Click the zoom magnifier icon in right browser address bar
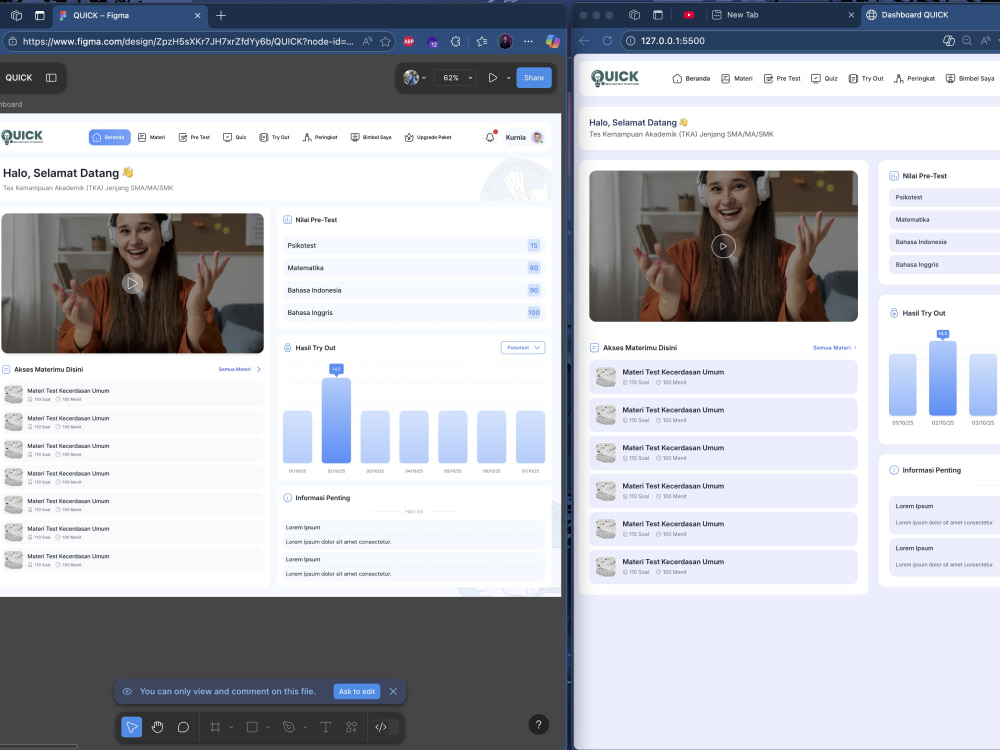Viewport: 1000px width, 750px height. coord(967,41)
